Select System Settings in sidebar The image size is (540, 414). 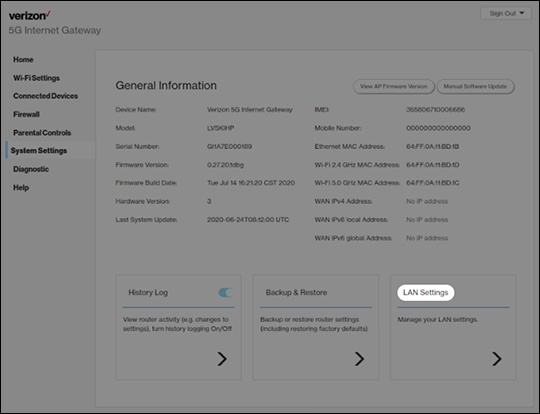(x=39, y=151)
